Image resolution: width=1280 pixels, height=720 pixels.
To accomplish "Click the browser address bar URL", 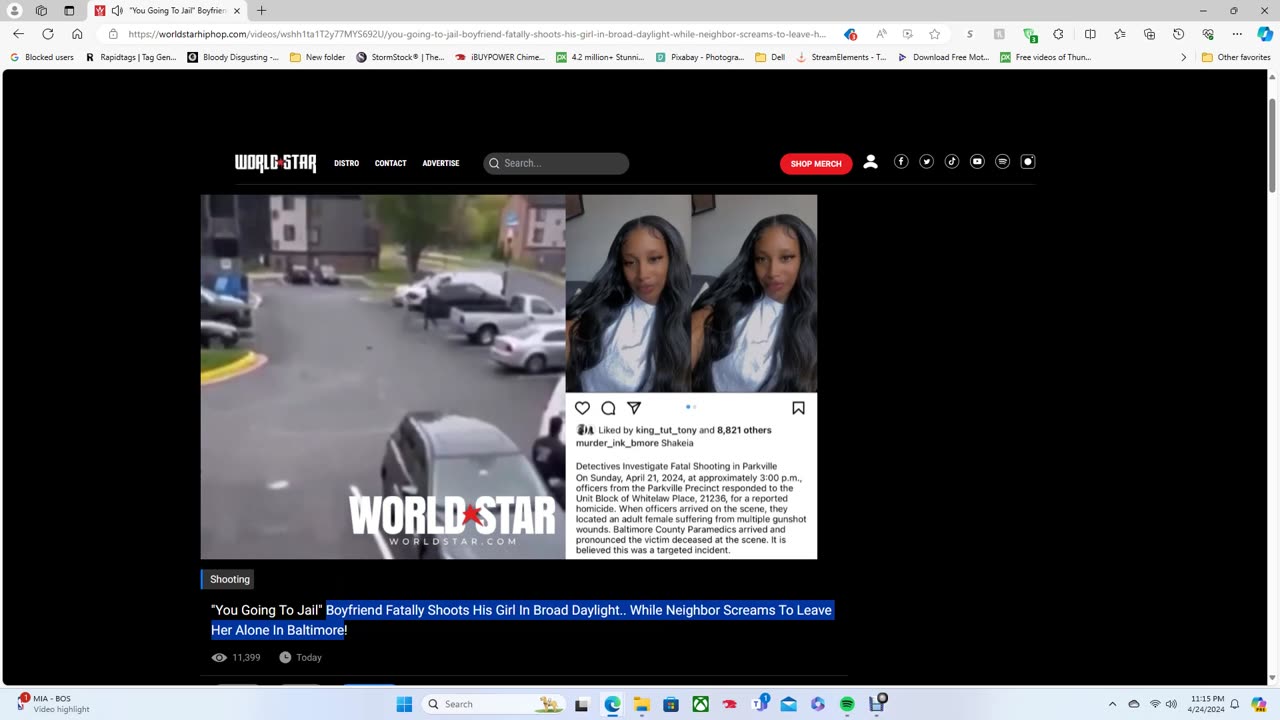I will pos(477,34).
